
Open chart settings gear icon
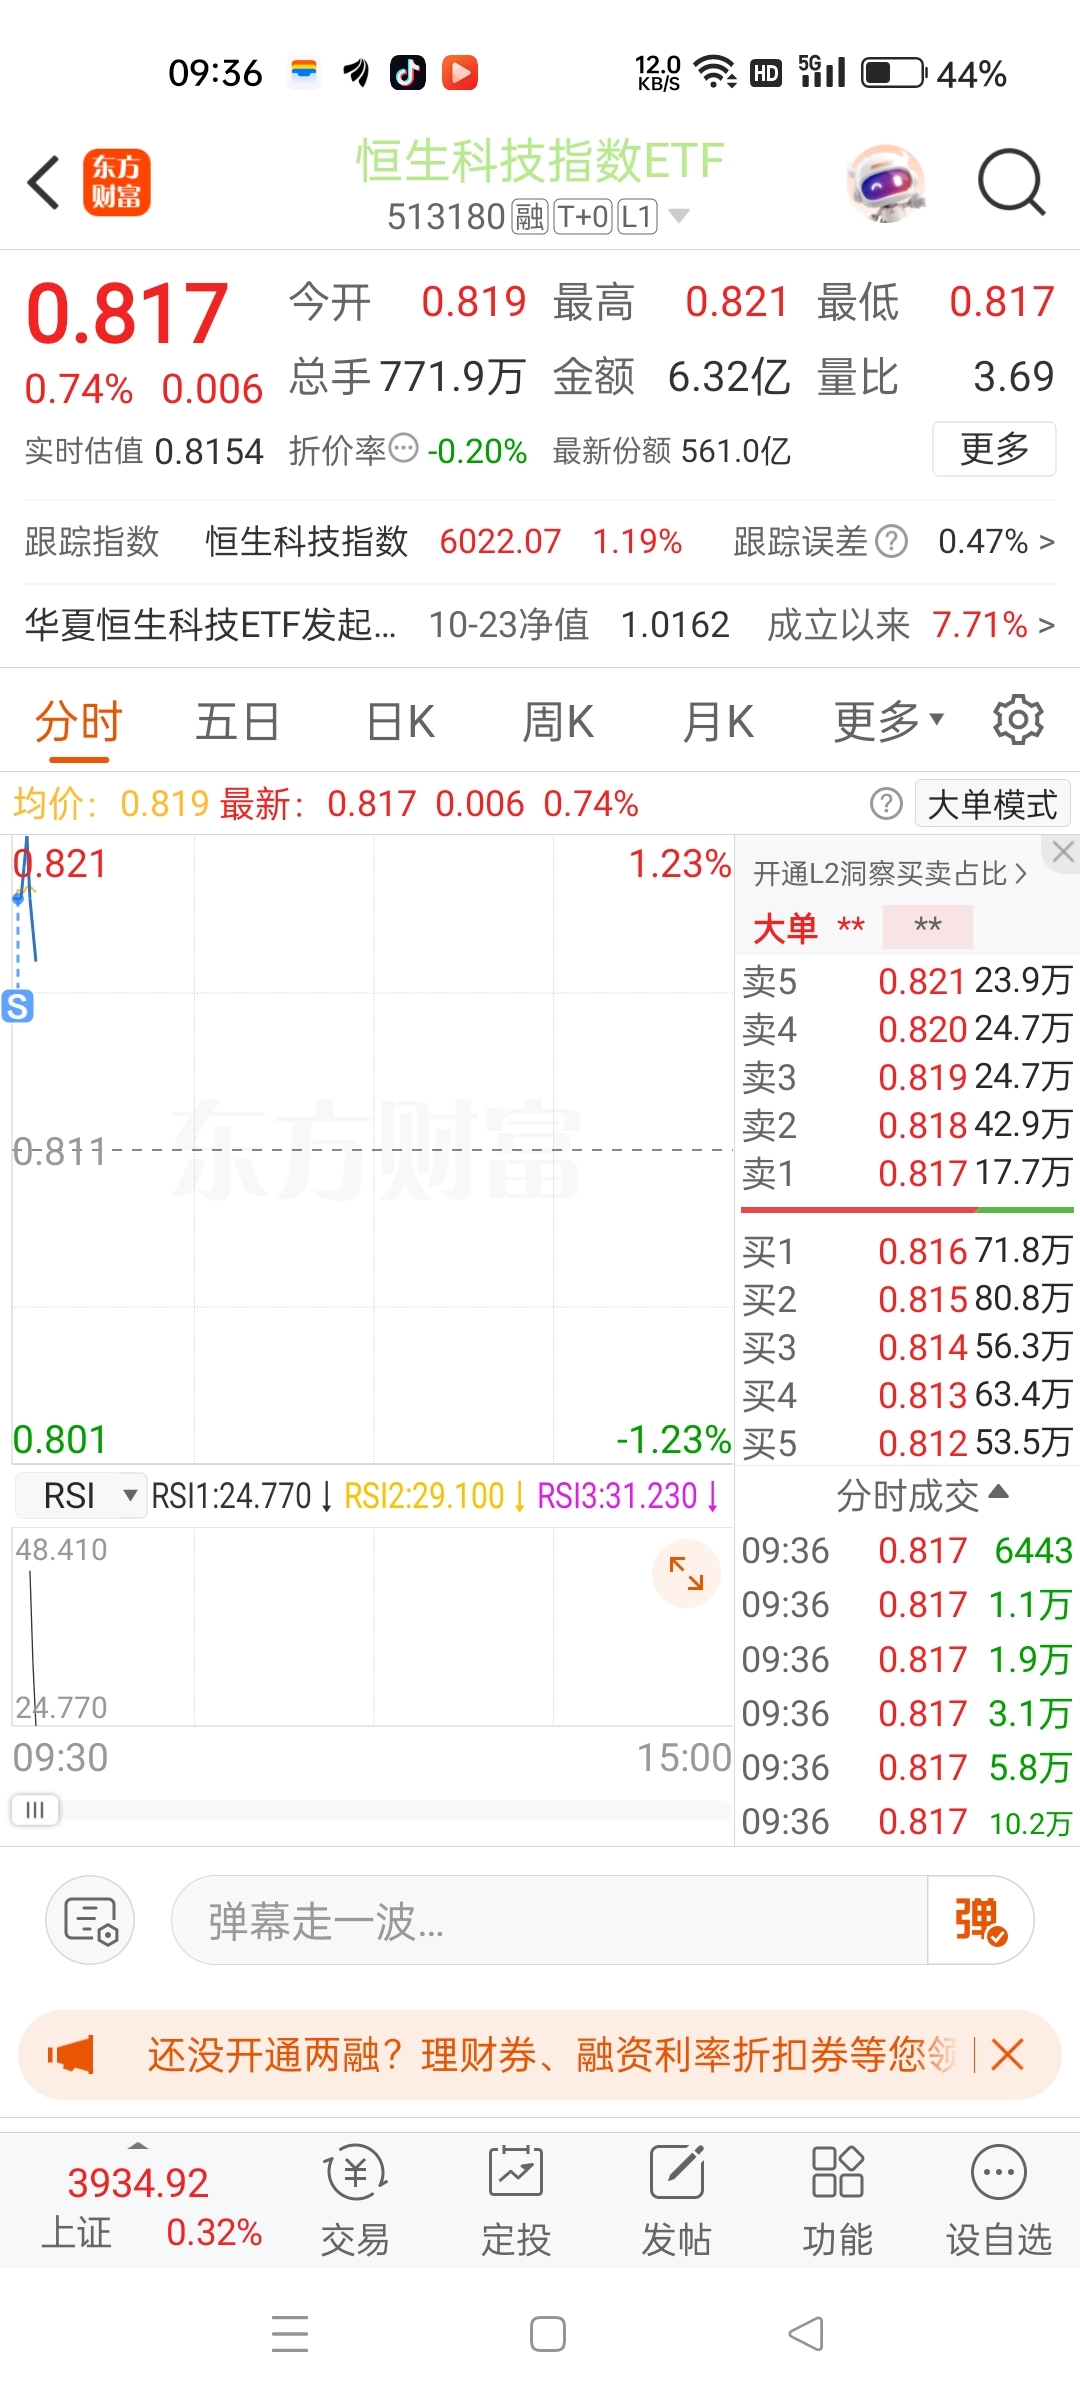[x=1018, y=720]
